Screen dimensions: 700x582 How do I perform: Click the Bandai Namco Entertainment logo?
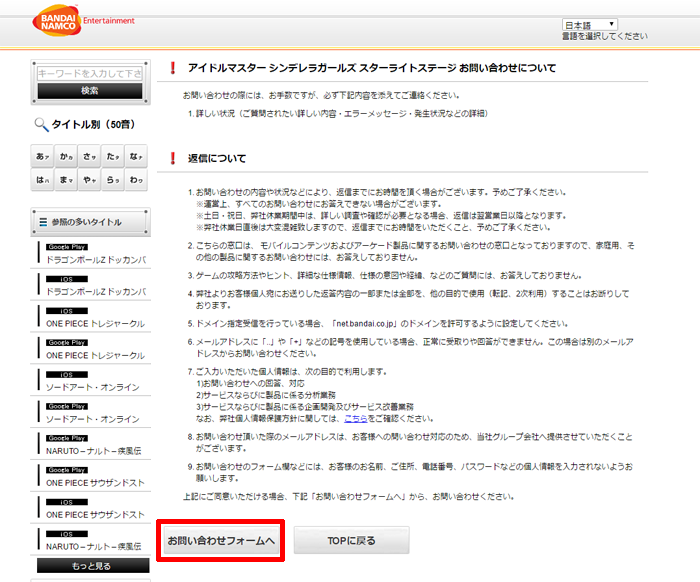(83, 21)
